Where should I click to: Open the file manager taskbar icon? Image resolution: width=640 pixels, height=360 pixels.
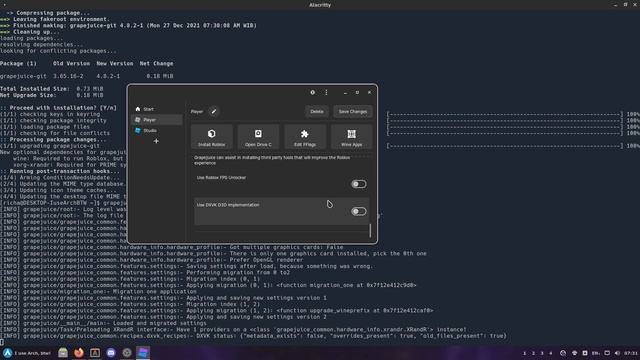(x=63, y=353)
